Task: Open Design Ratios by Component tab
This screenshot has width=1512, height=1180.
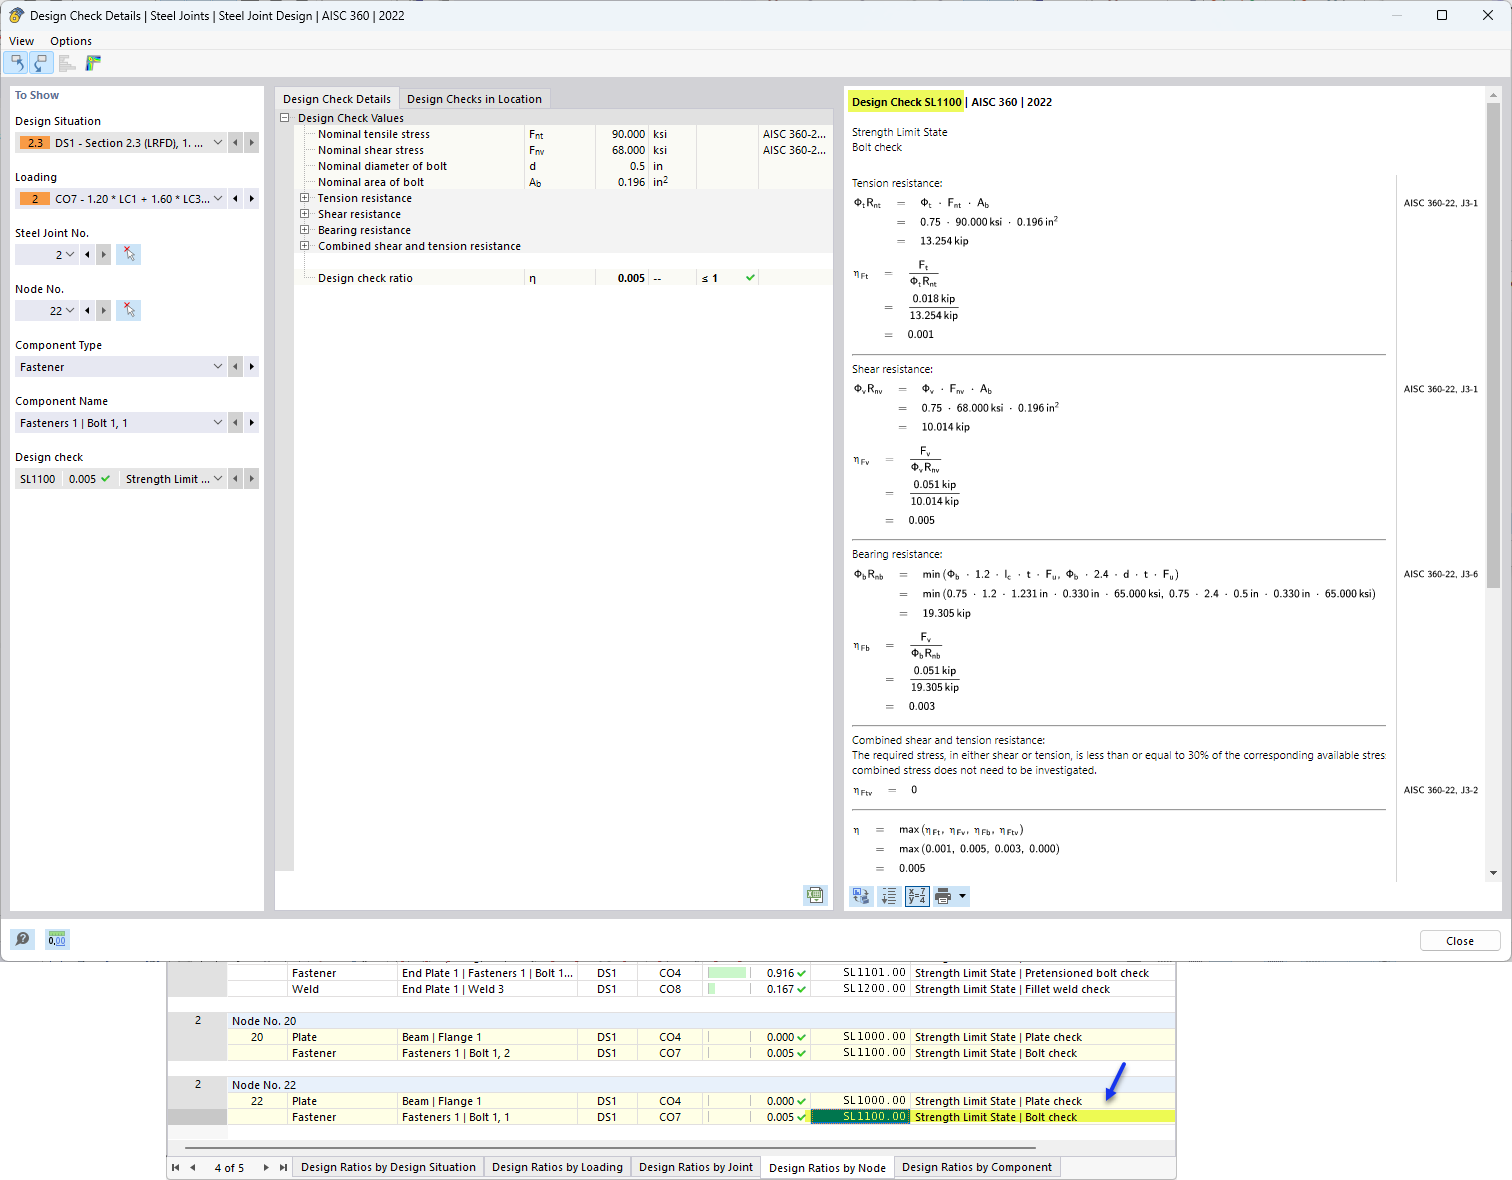Action: tap(977, 1167)
